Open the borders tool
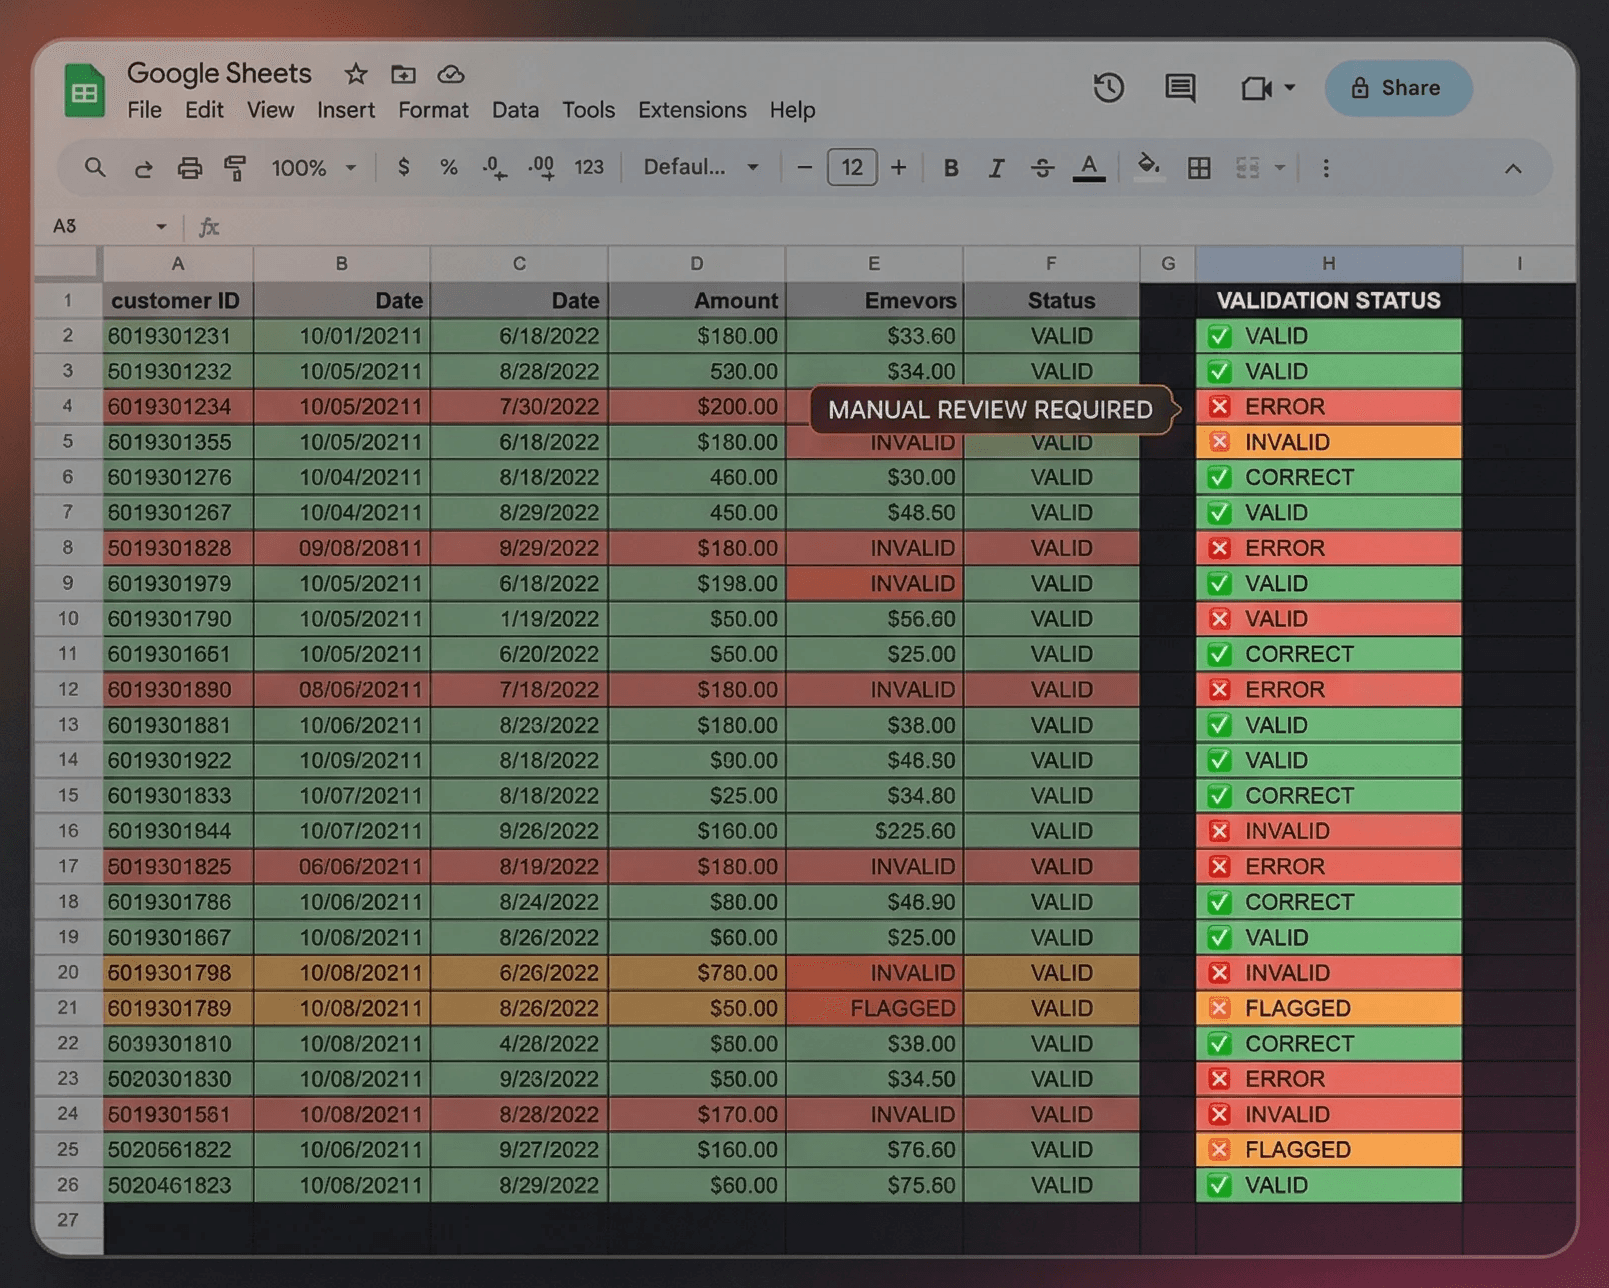Image resolution: width=1609 pixels, height=1288 pixels. point(1199,168)
